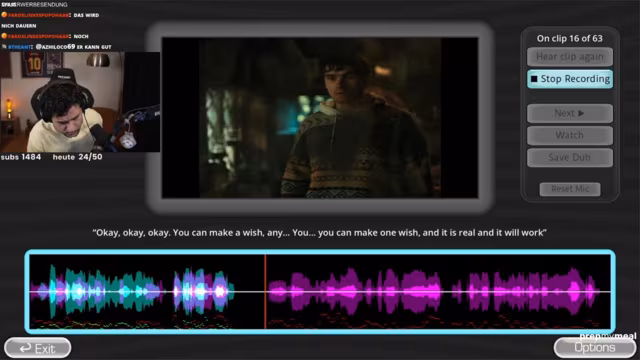
Task: Click the 'heute 24/50' counter
Action: (x=78, y=157)
